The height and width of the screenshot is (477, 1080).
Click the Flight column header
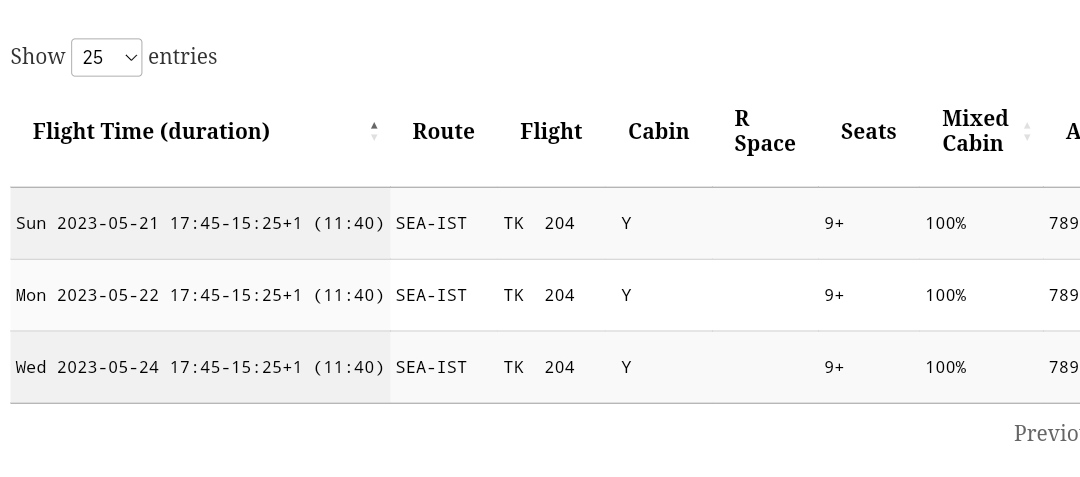click(551, 131)
